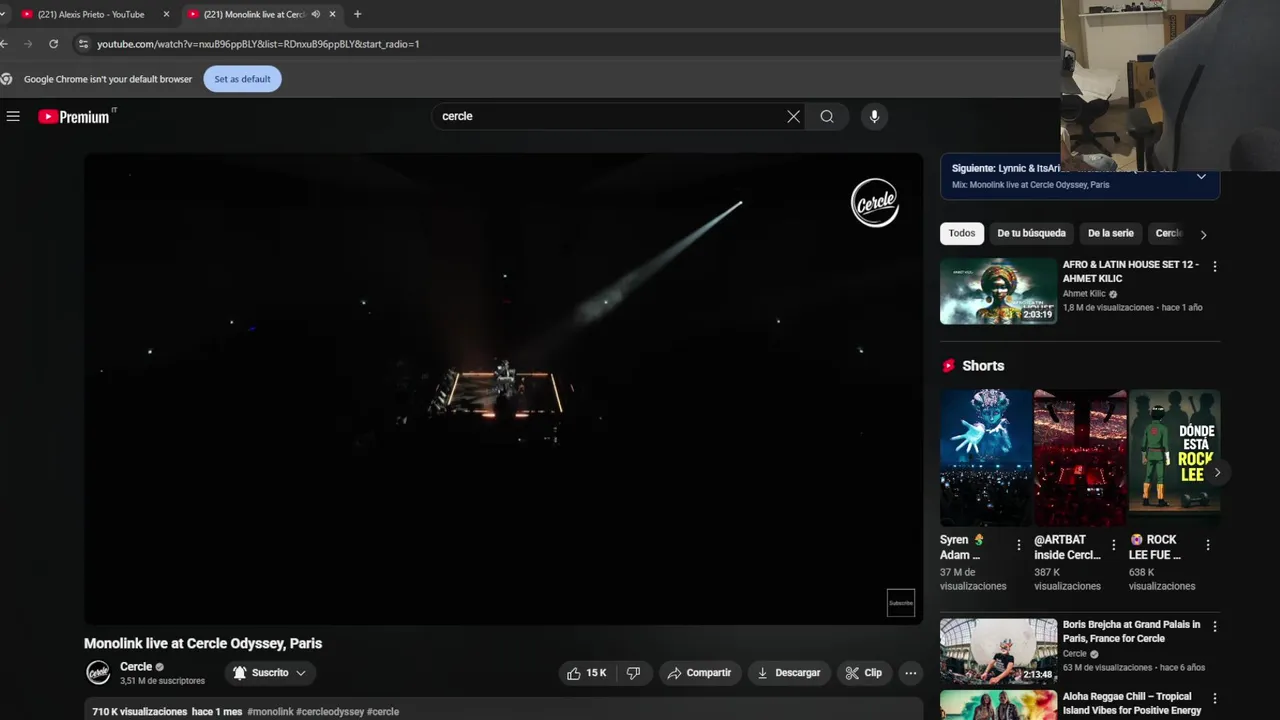Open Boris Brejcha at Grand Palais thumbnail
Screen dimensions: 1280x720
(998, 651)
